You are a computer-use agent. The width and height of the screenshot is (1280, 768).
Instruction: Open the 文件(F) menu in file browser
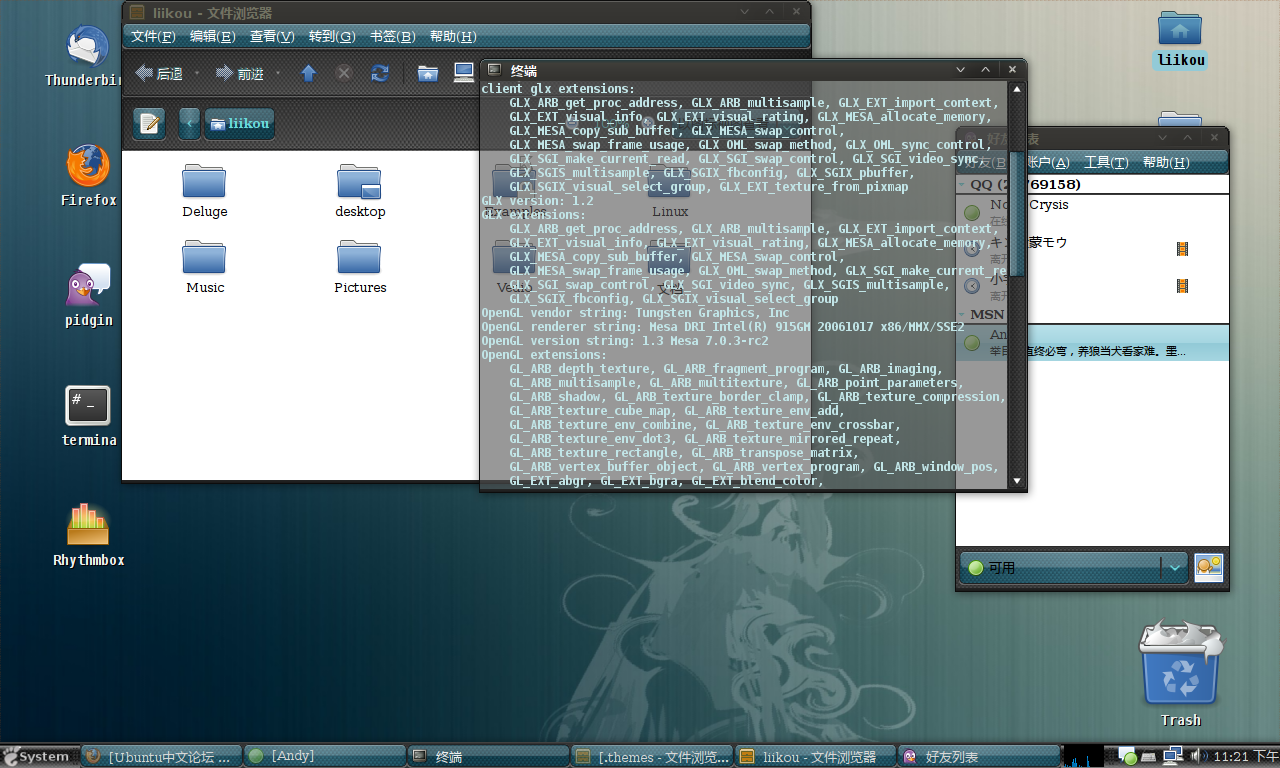pyautogui.click(x=153, y=36)
